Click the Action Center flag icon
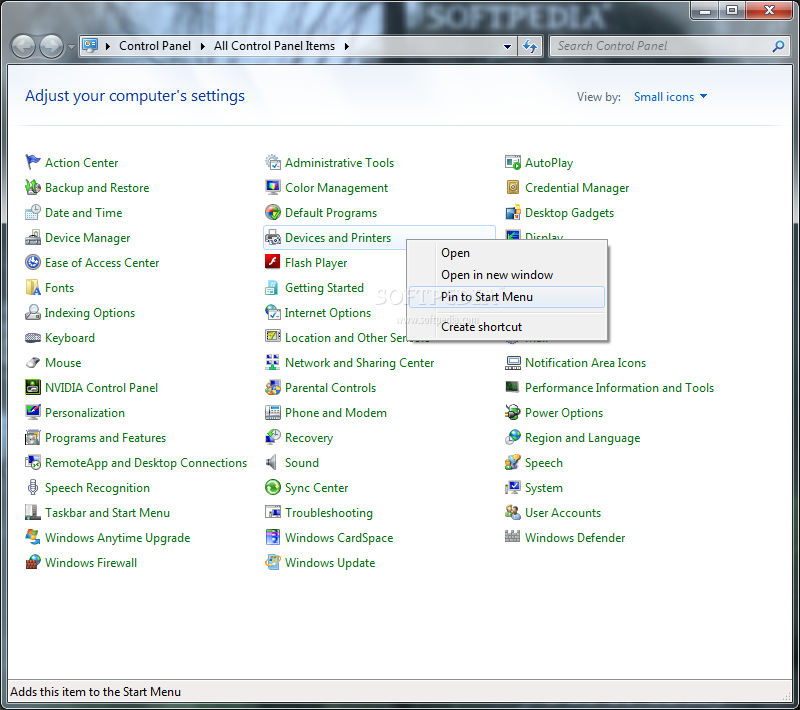 click(33, 162)
